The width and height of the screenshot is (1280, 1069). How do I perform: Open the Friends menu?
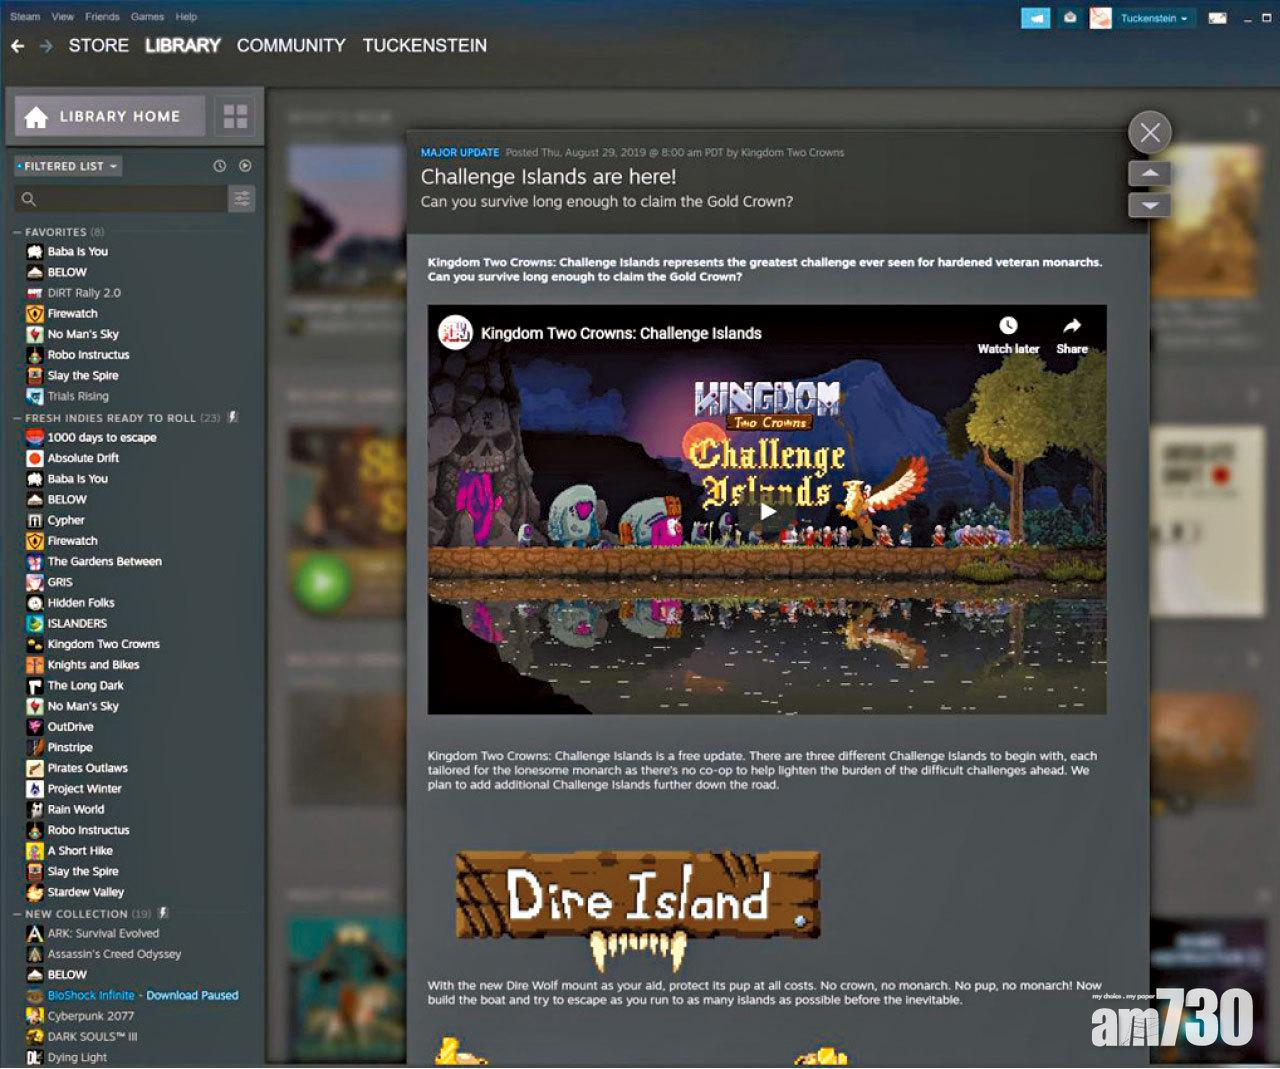[102, 17]
